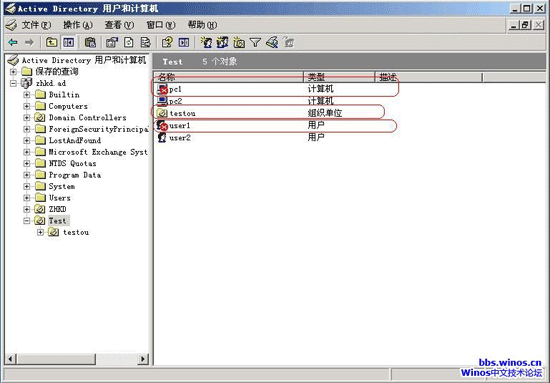Open the 窗口(W) menu
The height and width of the screenshot is (383, 550).
[x=161, y=25]
